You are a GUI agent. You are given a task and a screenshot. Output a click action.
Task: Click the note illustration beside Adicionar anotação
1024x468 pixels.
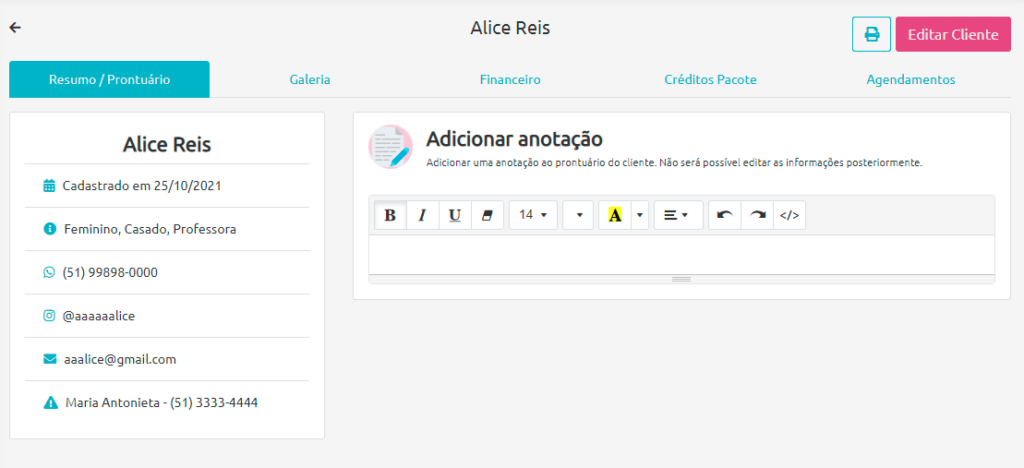(391, 147)
